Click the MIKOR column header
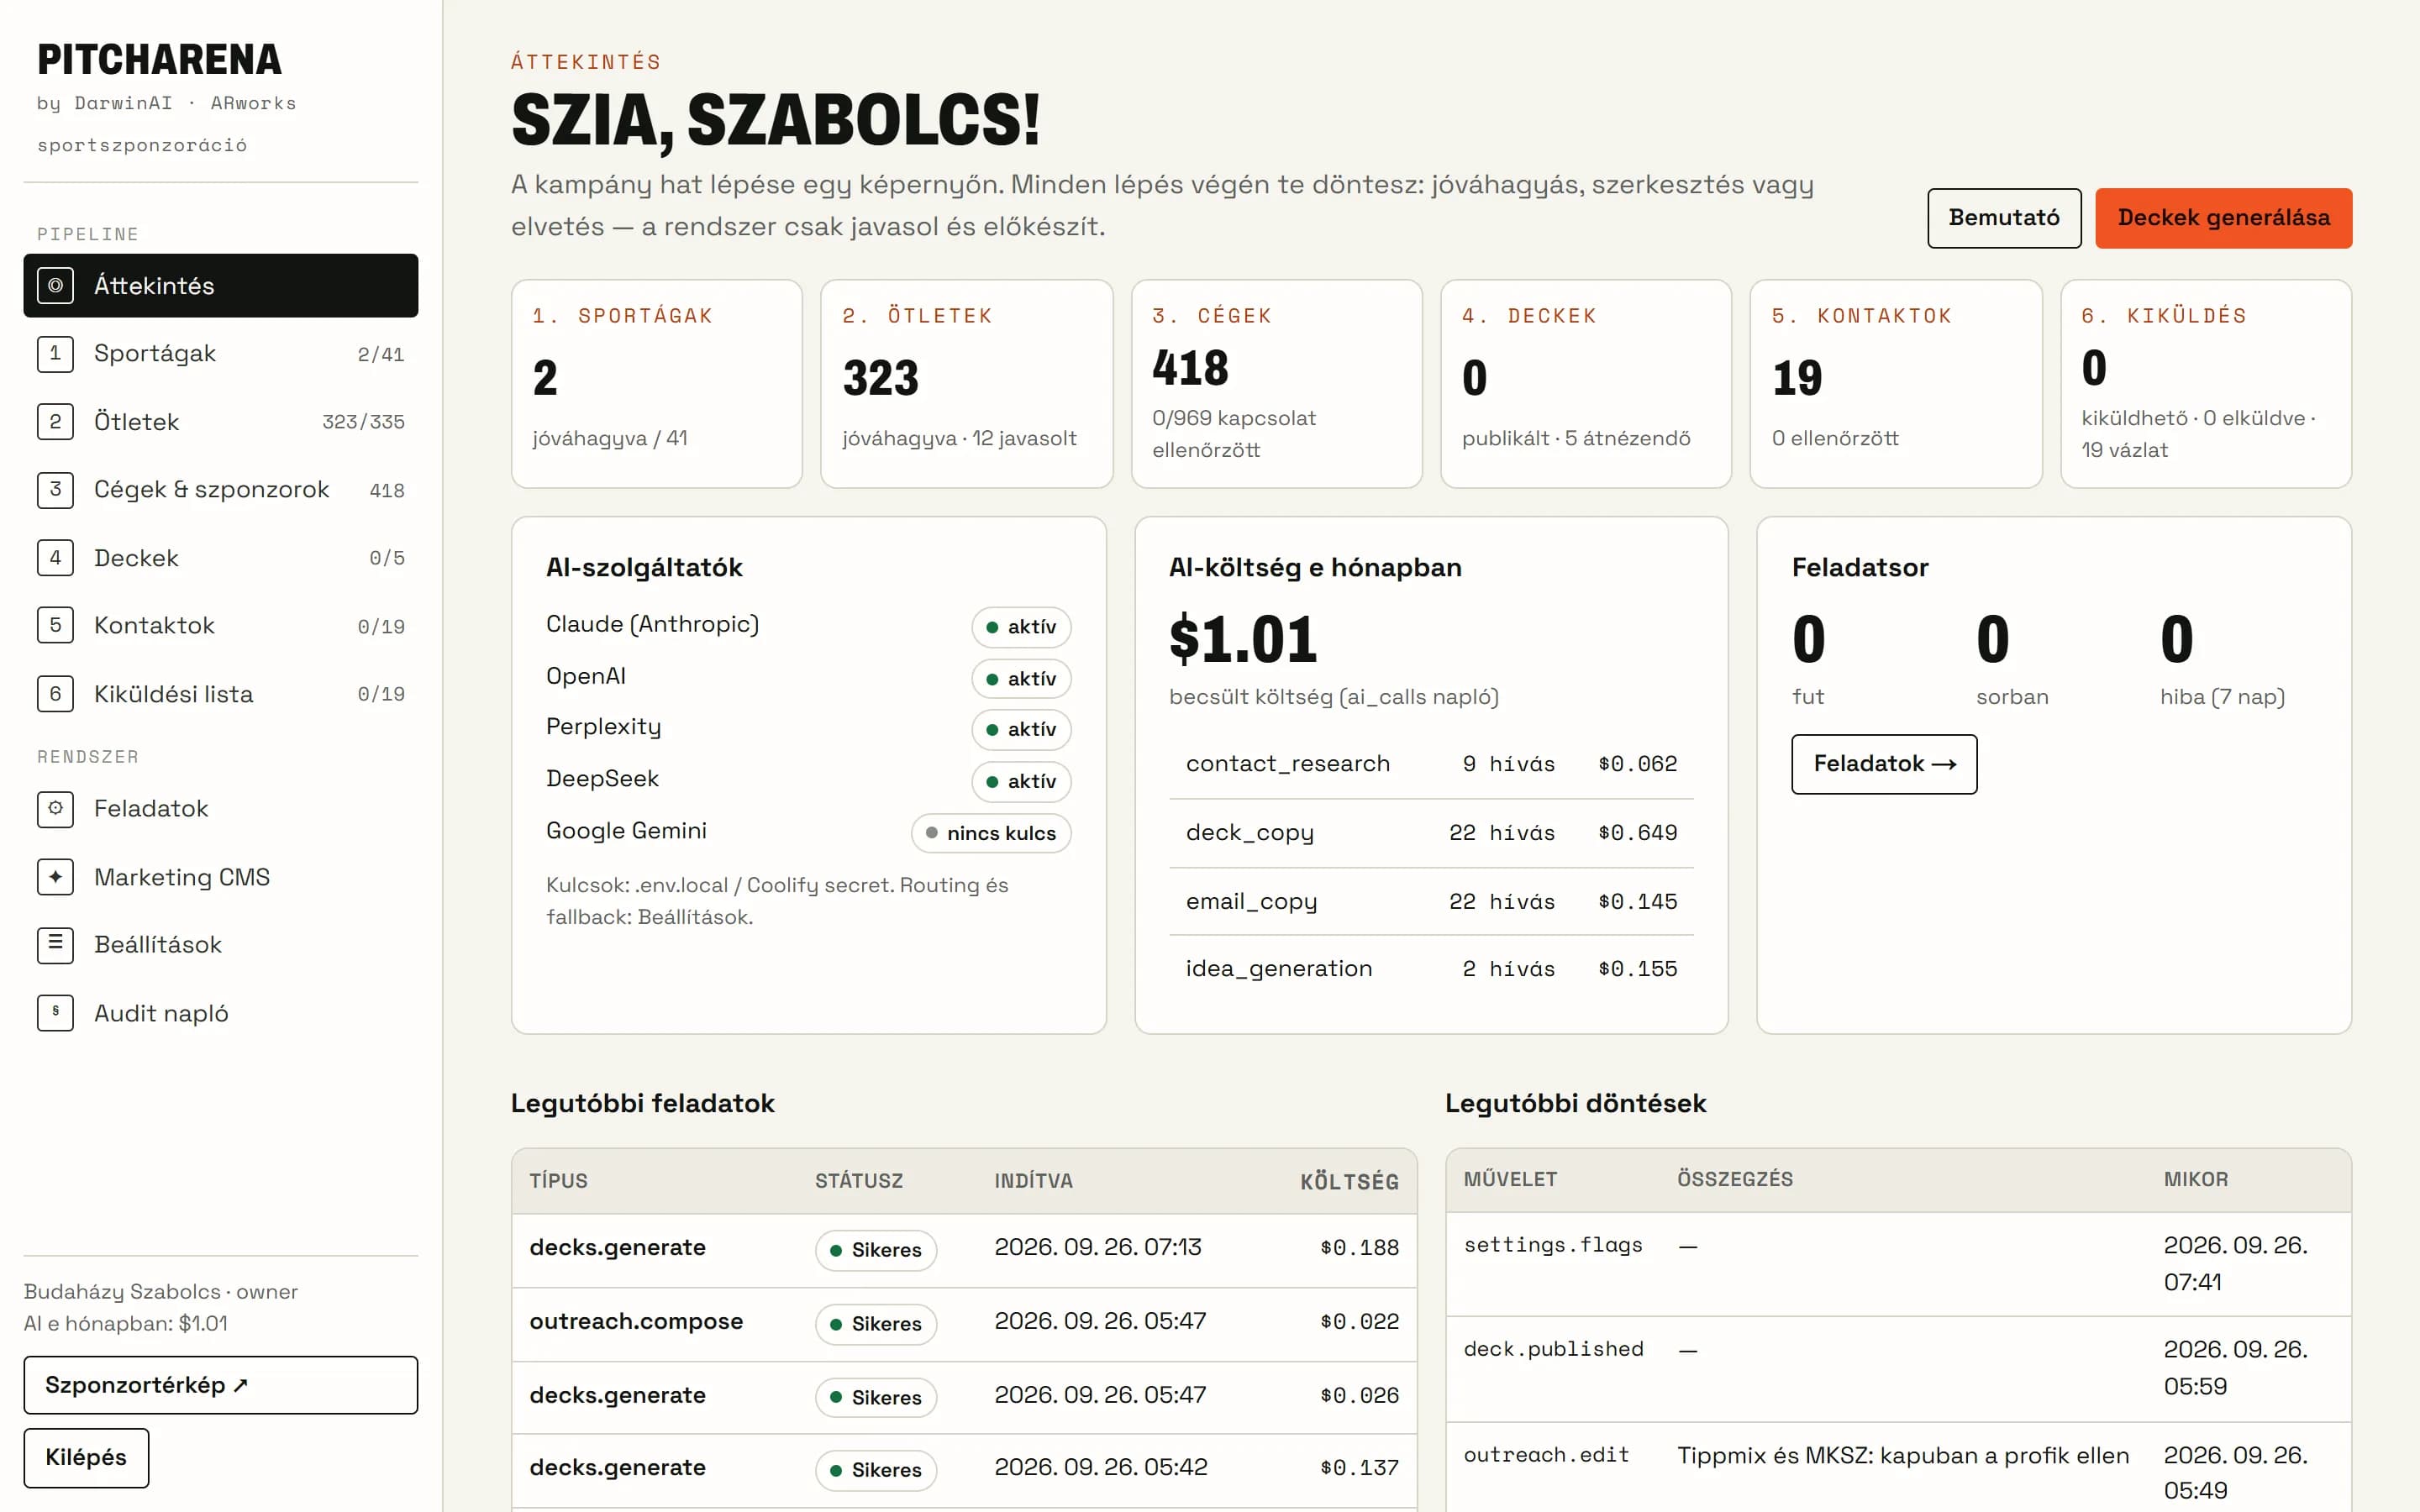Screen dimensions: 2420x1512 2196,1180
